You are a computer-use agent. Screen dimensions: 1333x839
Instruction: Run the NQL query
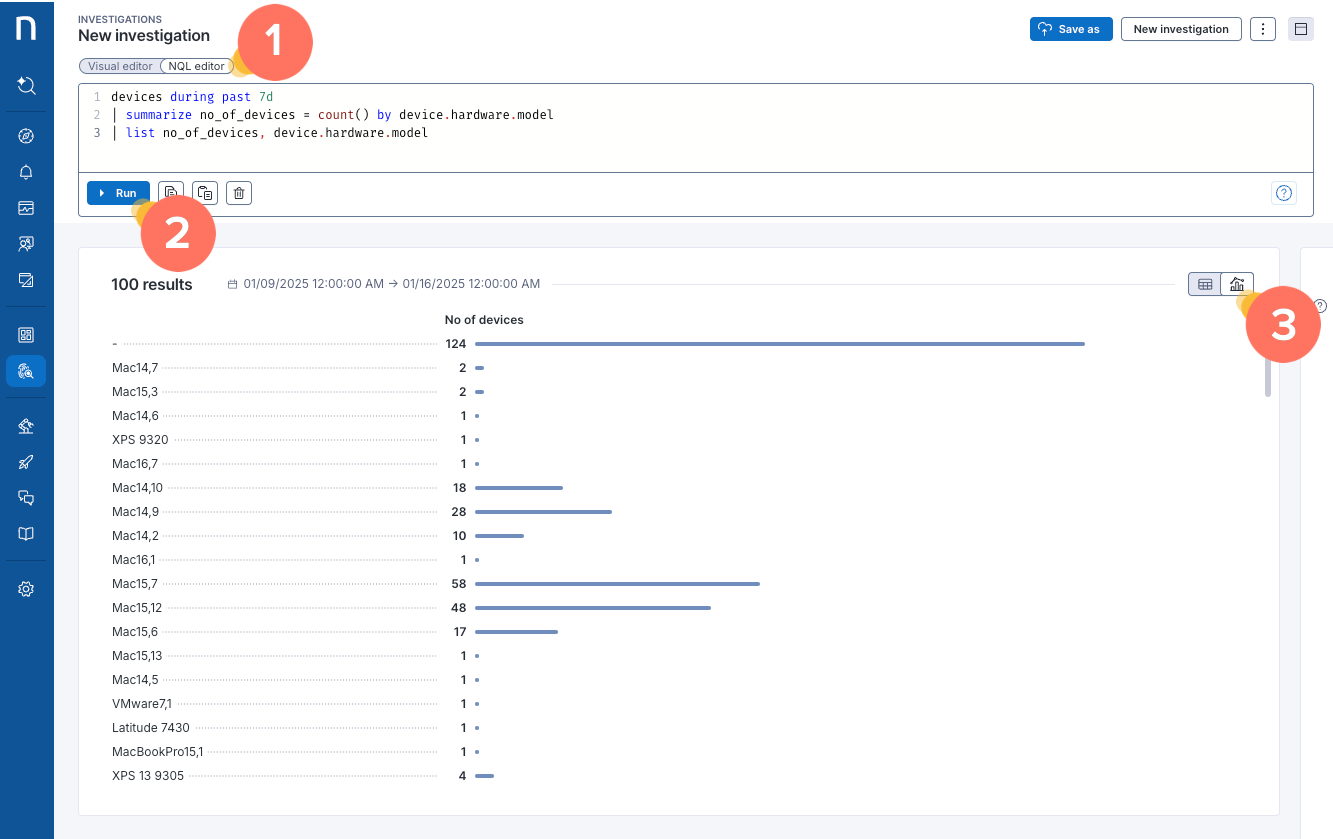coord(118,192)
